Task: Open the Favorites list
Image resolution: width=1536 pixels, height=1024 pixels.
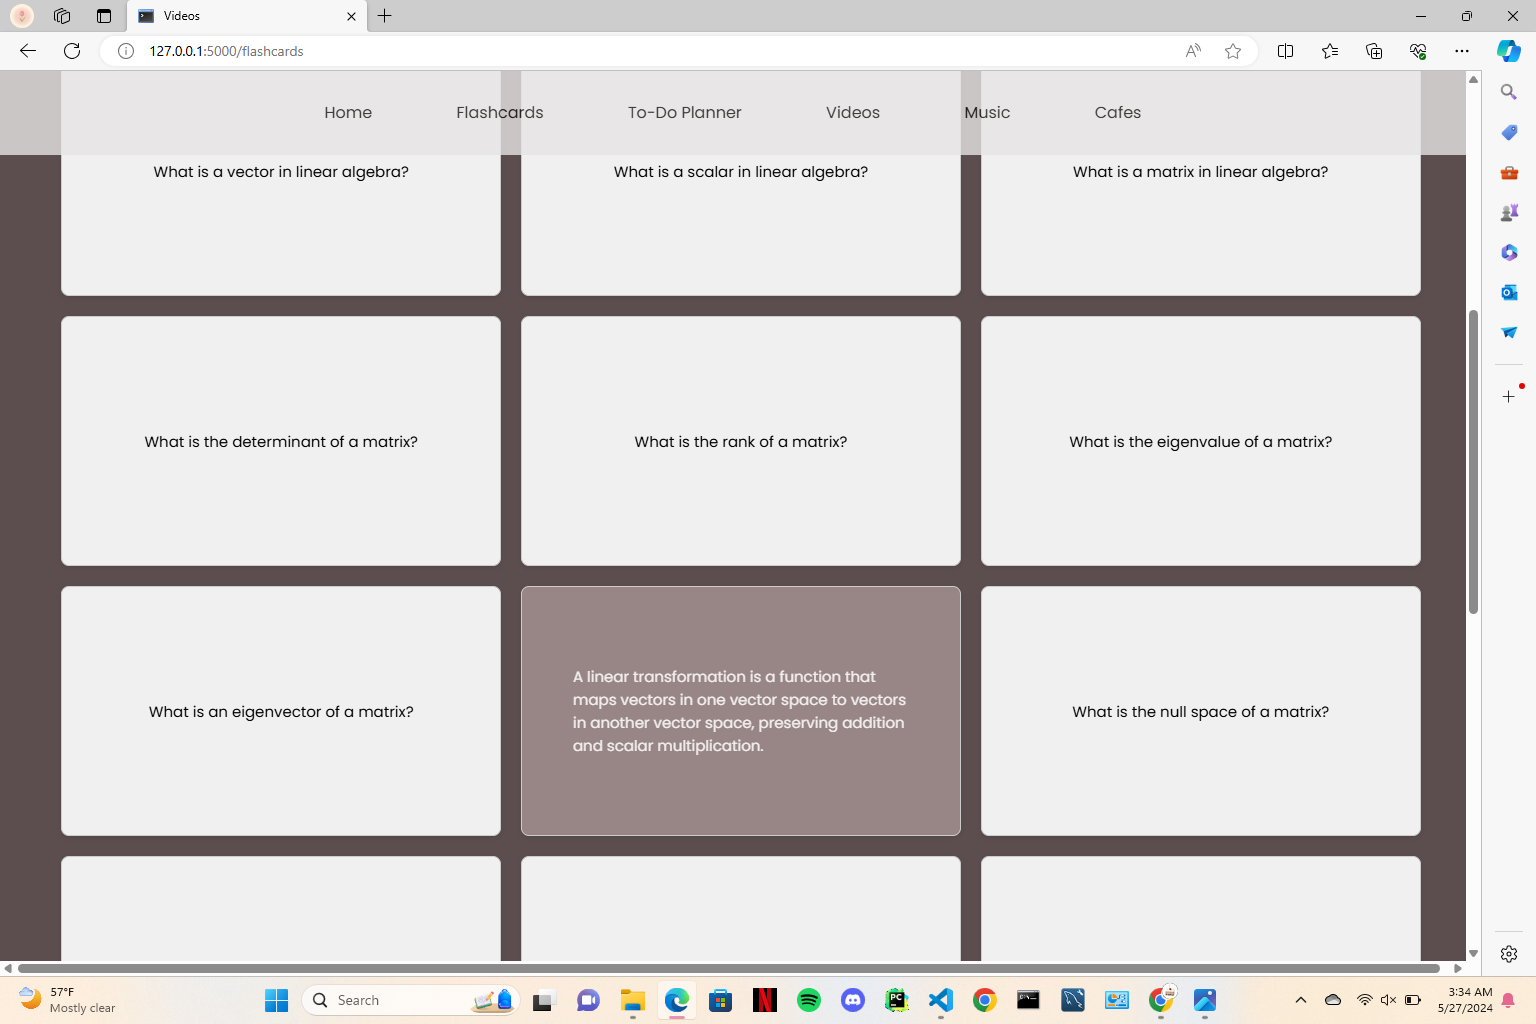Action: point(1330,51)
